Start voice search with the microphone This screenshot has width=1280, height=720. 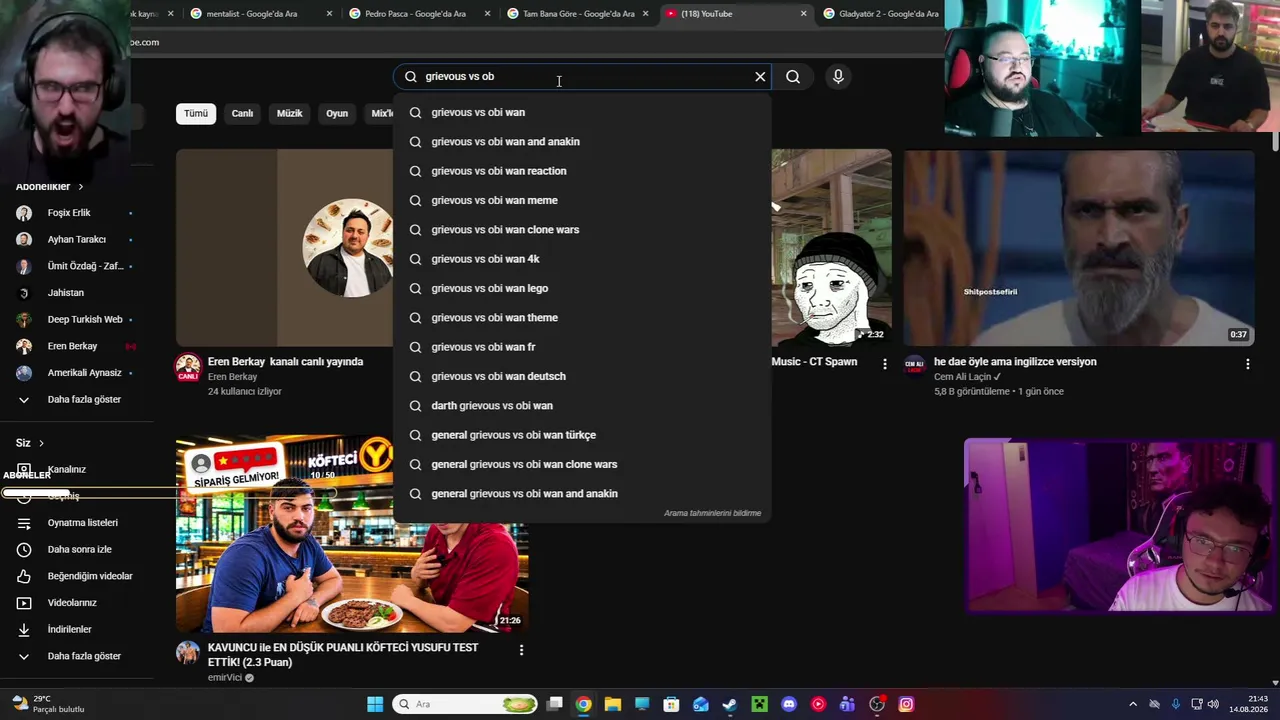tap(838, 76)
